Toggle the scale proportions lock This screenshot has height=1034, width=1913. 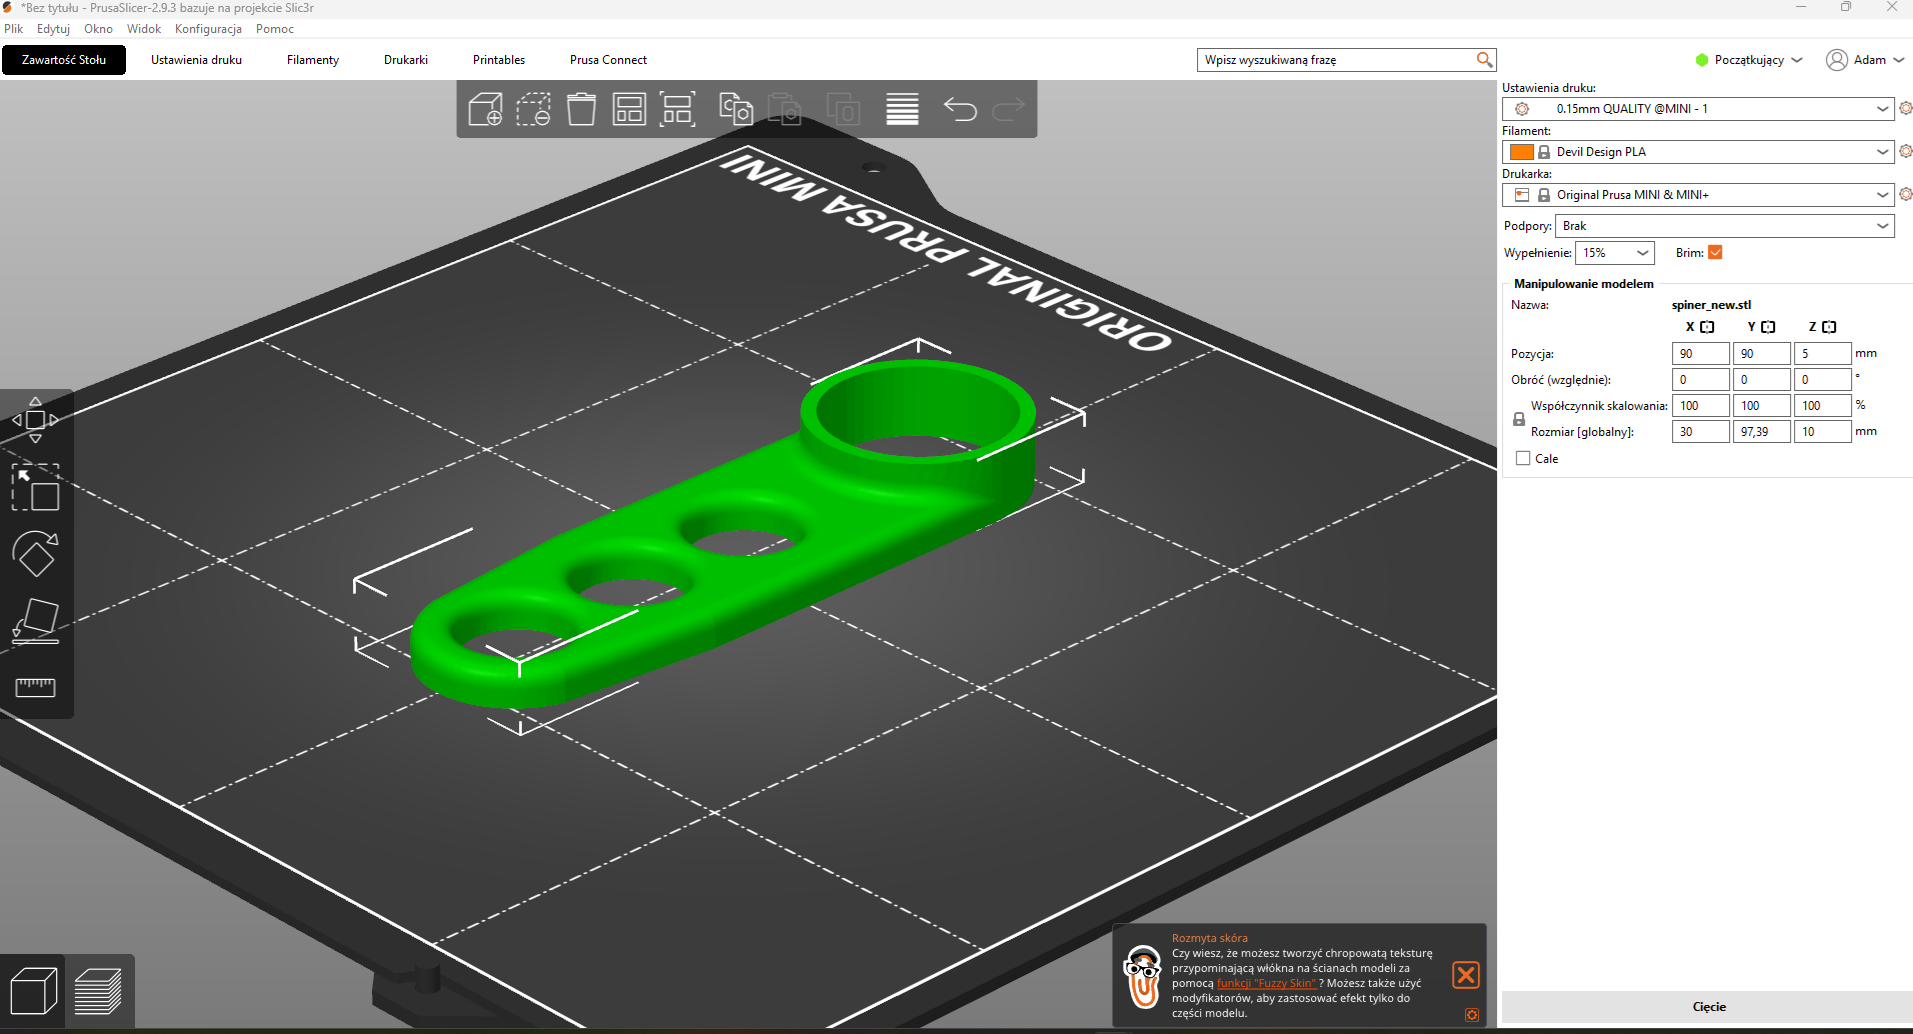[x=1519, y=420]
